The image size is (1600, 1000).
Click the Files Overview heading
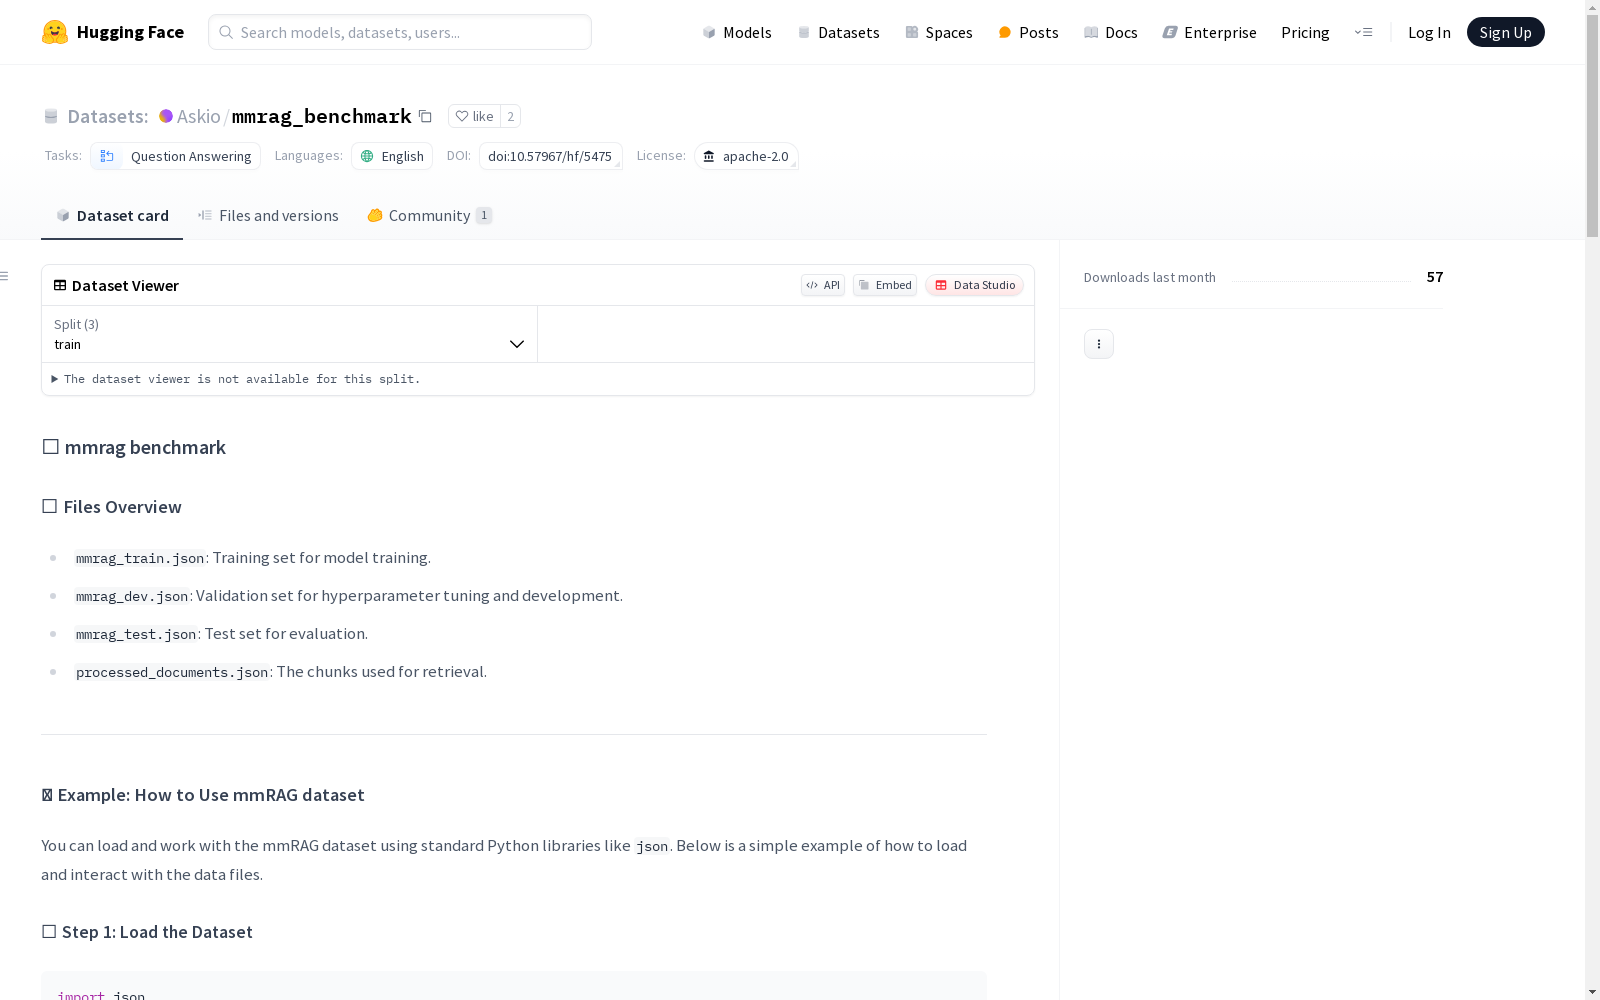[x=112, y=507]
